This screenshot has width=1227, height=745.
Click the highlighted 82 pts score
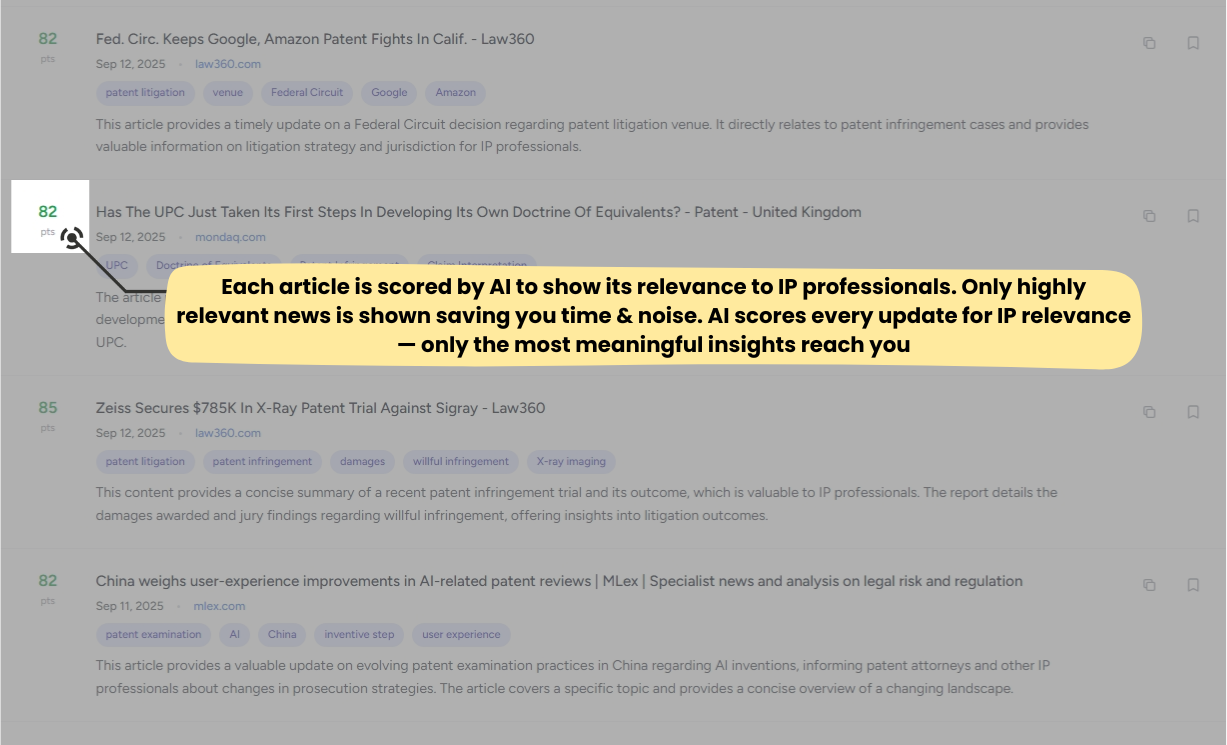[48, 213]
